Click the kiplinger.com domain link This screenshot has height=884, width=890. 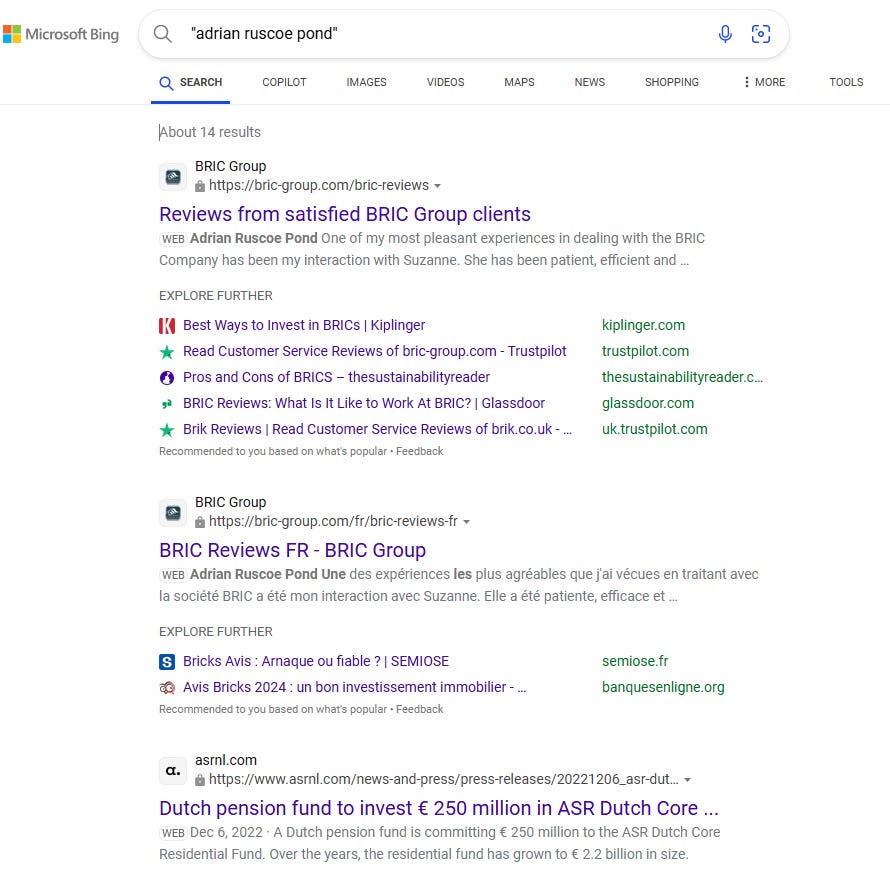tap(643, 325)
